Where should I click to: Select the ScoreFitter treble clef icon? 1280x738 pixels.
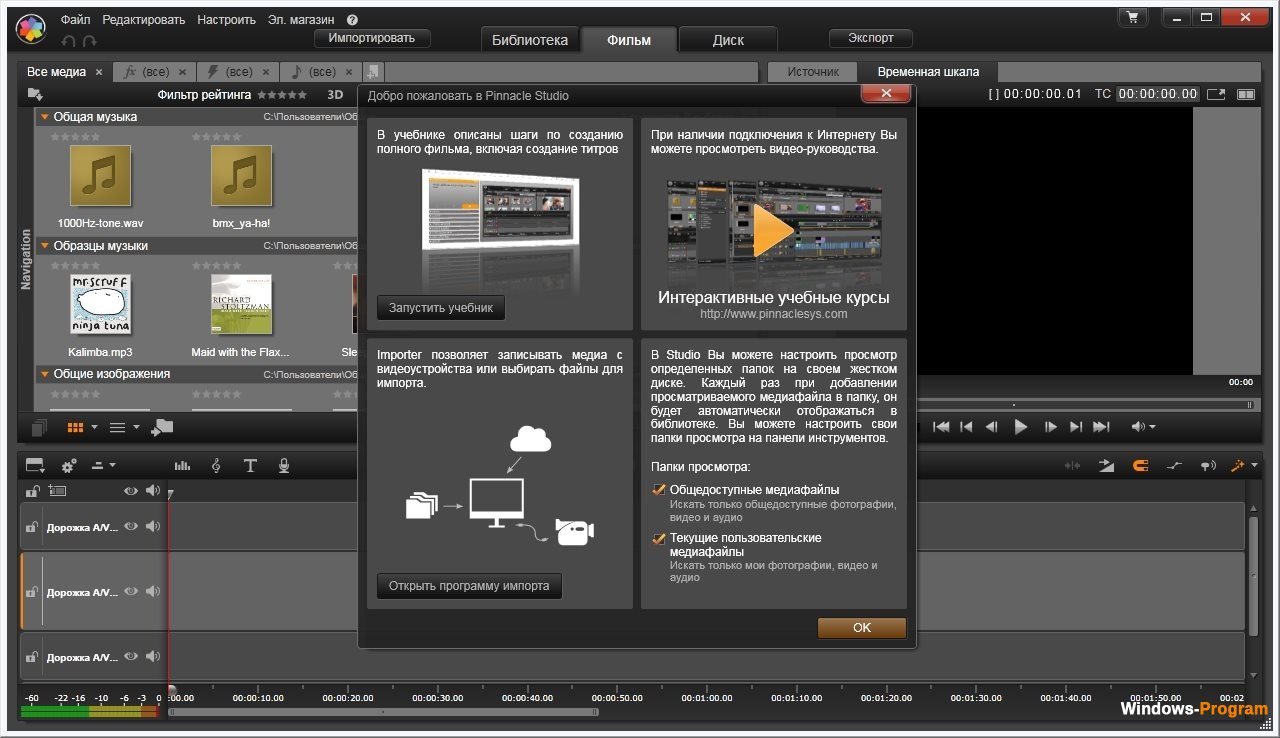[216, 465]
